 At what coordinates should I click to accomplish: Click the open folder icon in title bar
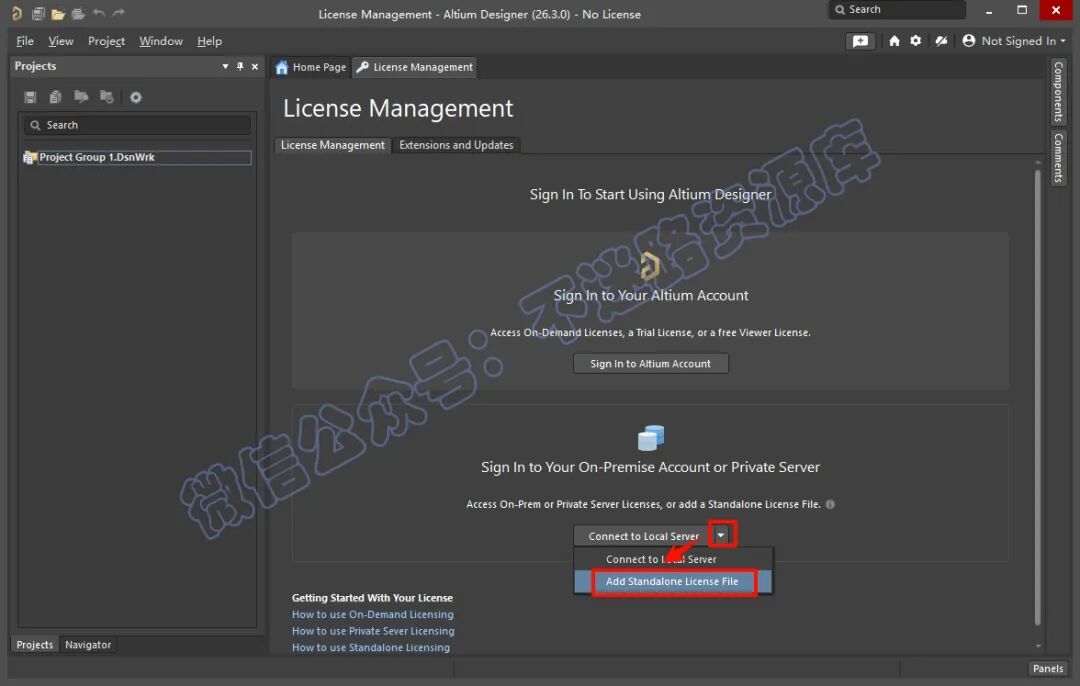[x=58, y=14]
